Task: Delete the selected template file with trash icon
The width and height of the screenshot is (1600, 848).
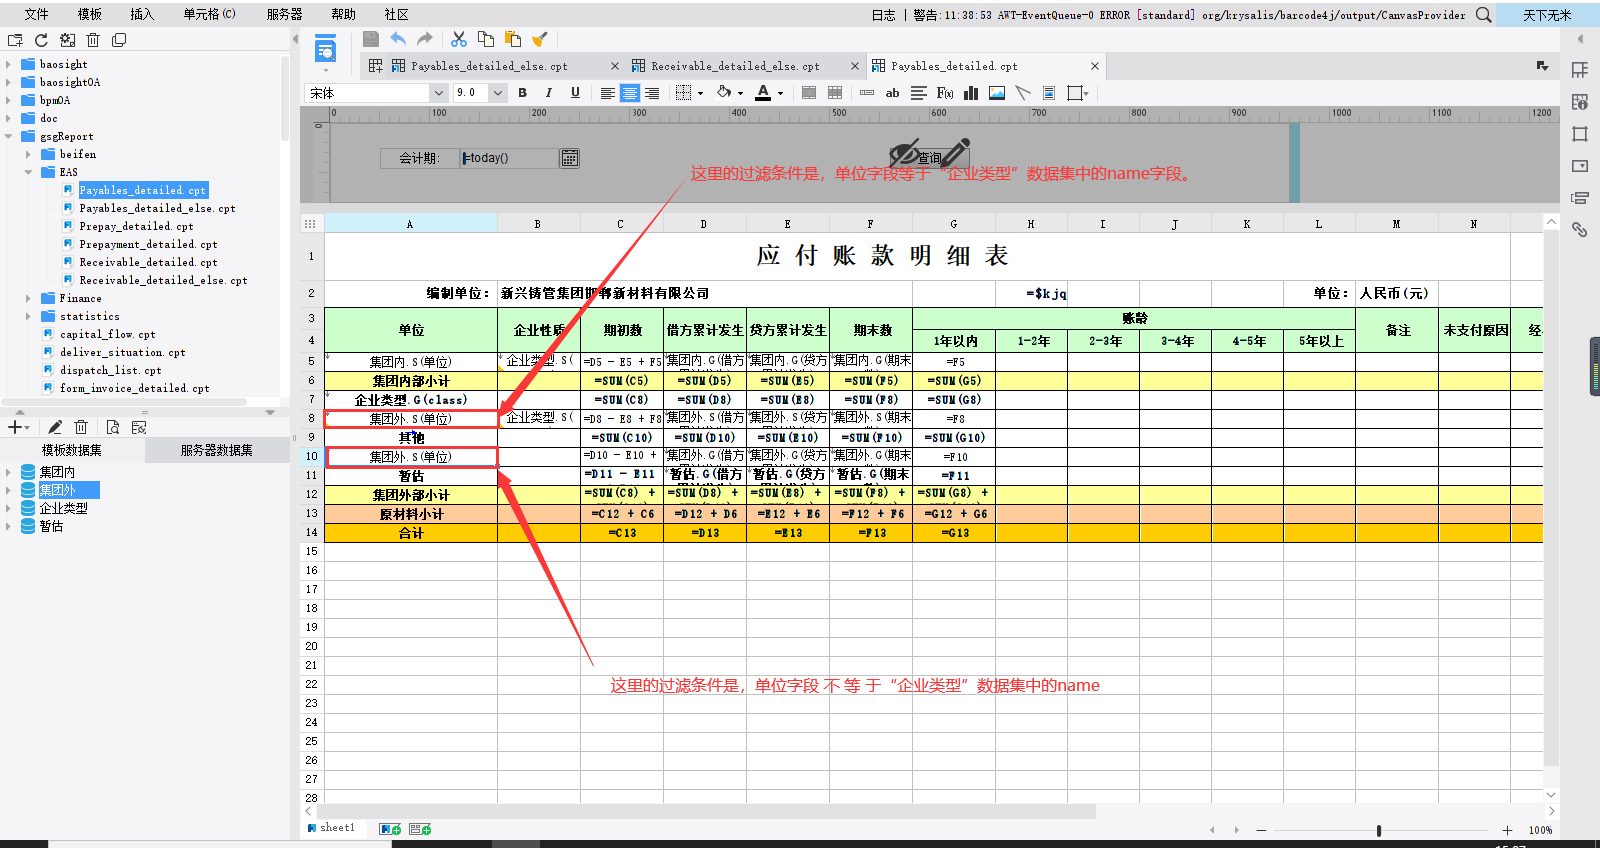Action: click(93, 40)
